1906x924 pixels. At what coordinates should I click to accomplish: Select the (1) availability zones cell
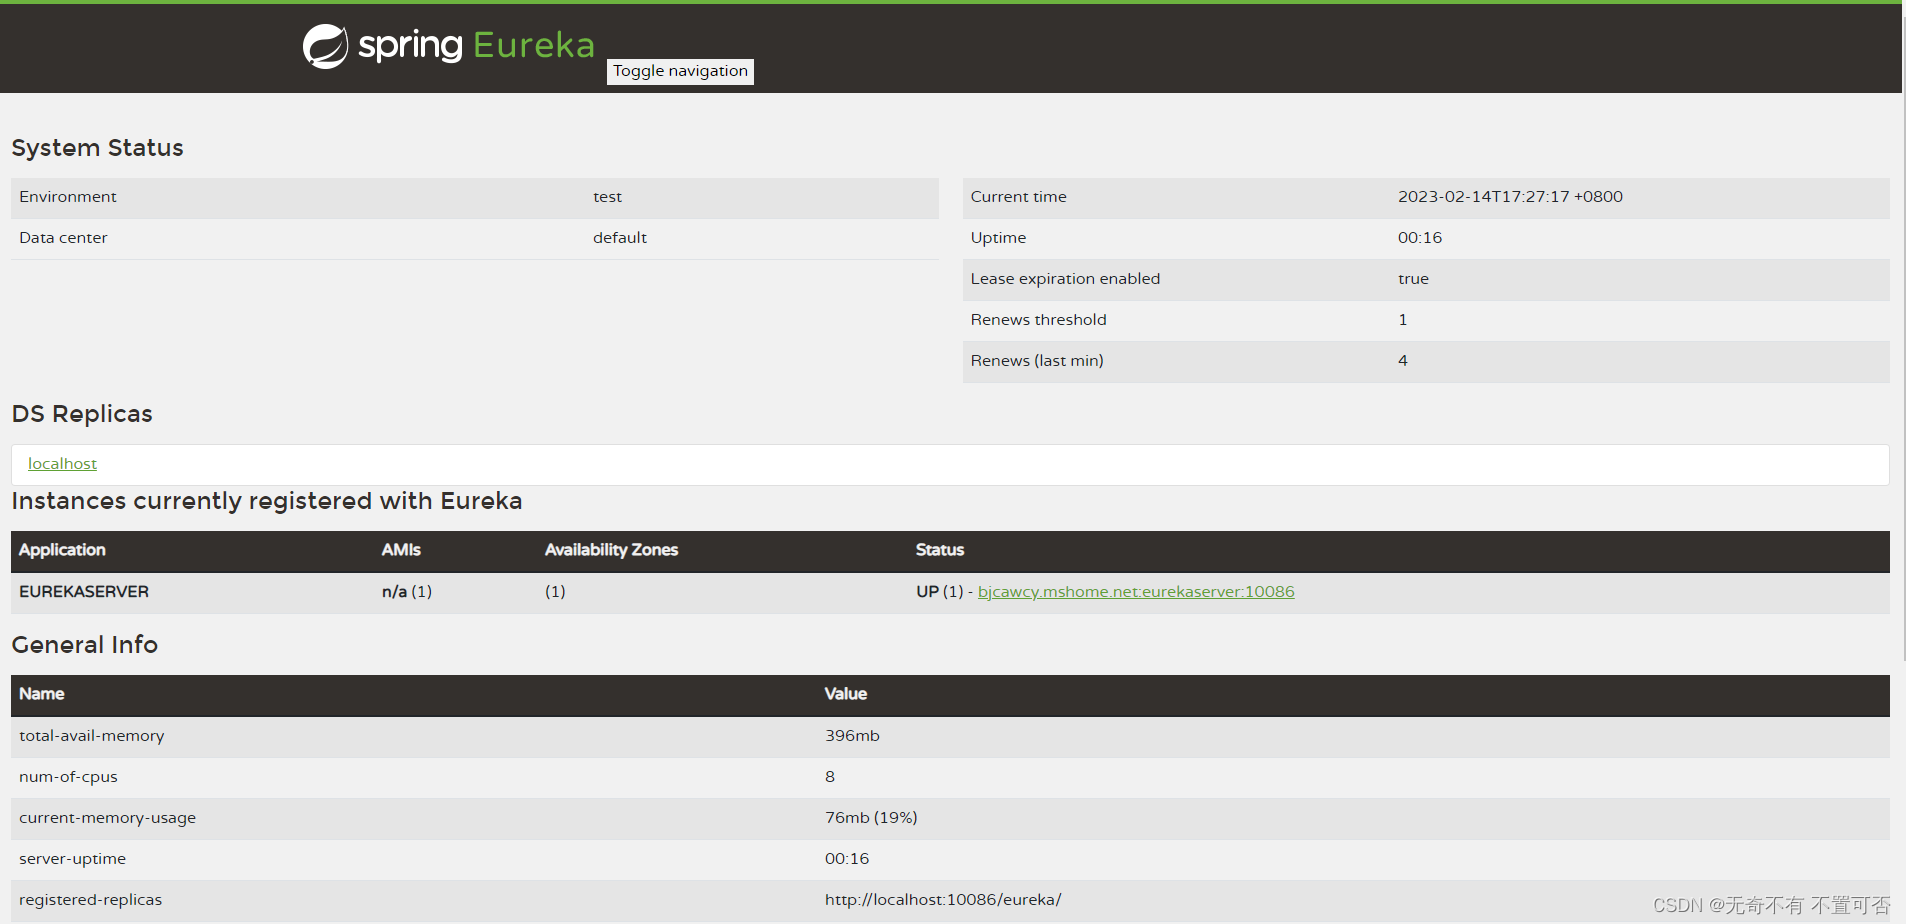555,592
